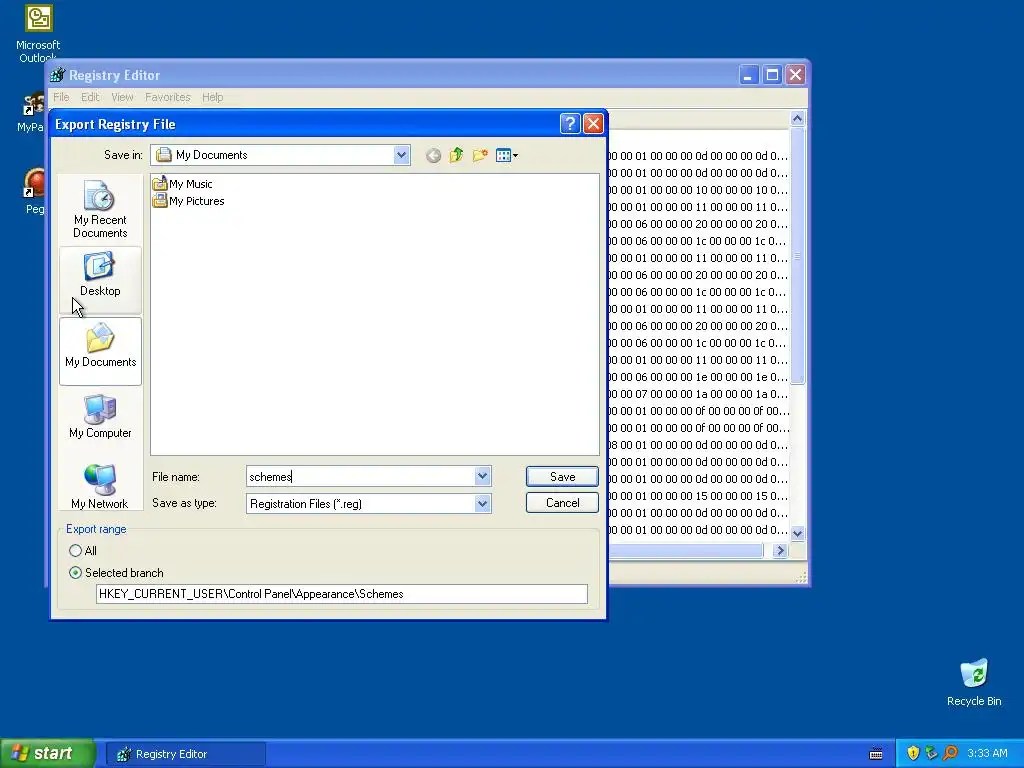Open My Computer in places bar

pos(100,416)
